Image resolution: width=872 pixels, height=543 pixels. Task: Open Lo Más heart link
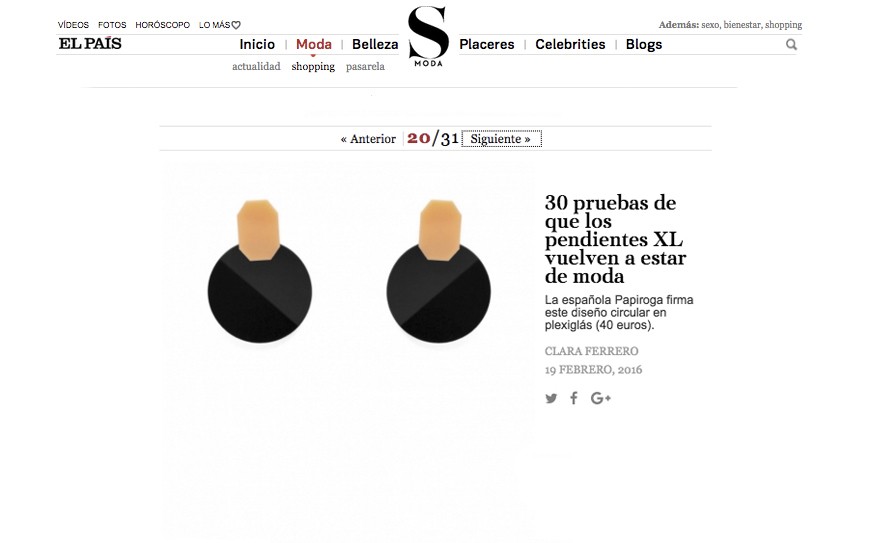coord(220,25)
